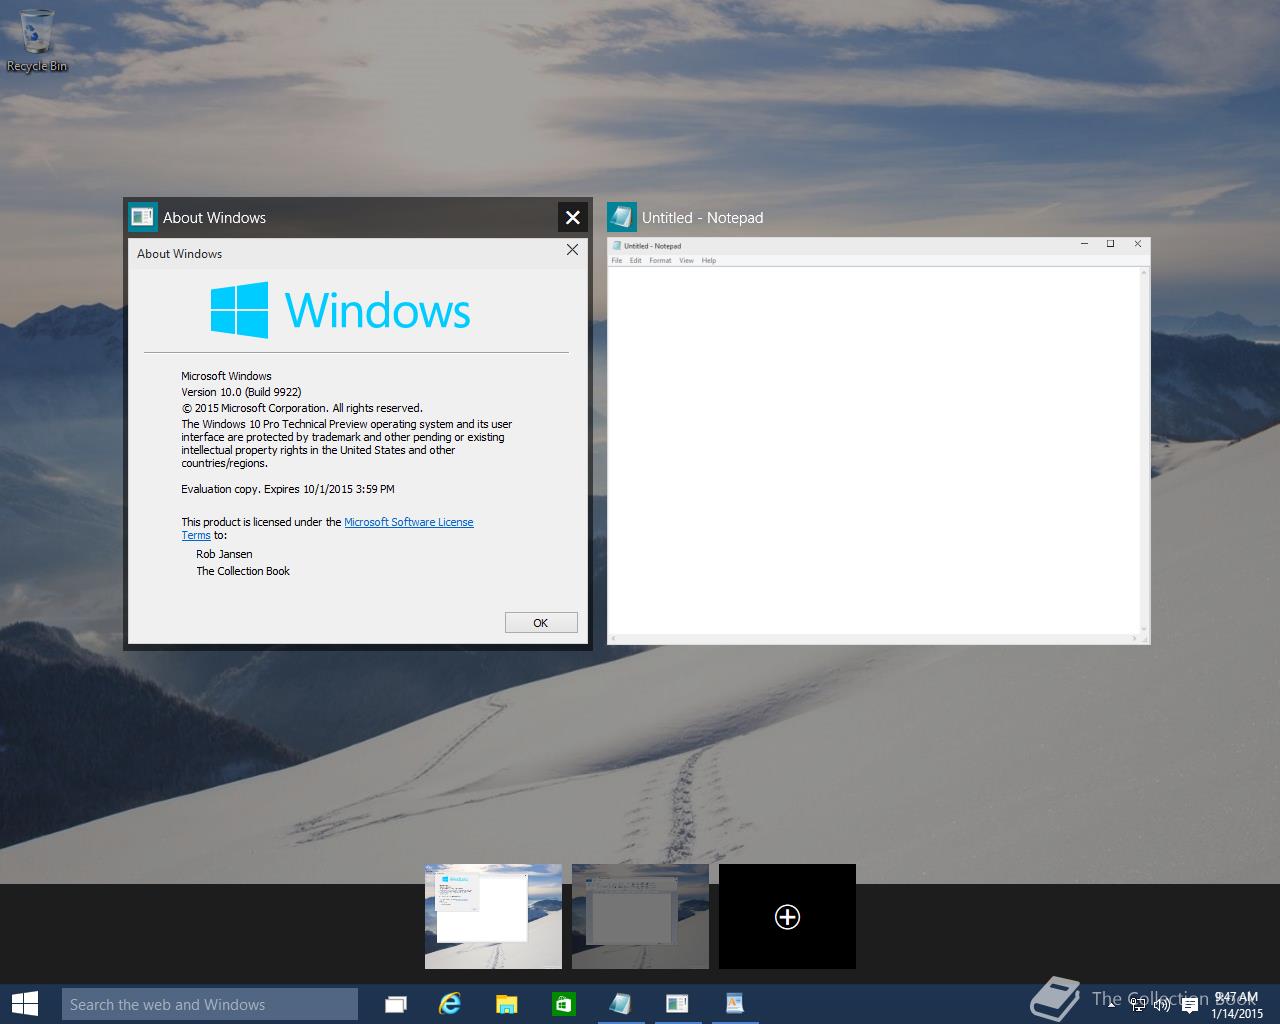
Task: Add a new virtual desktop with plus button
Action: [787, 916]
